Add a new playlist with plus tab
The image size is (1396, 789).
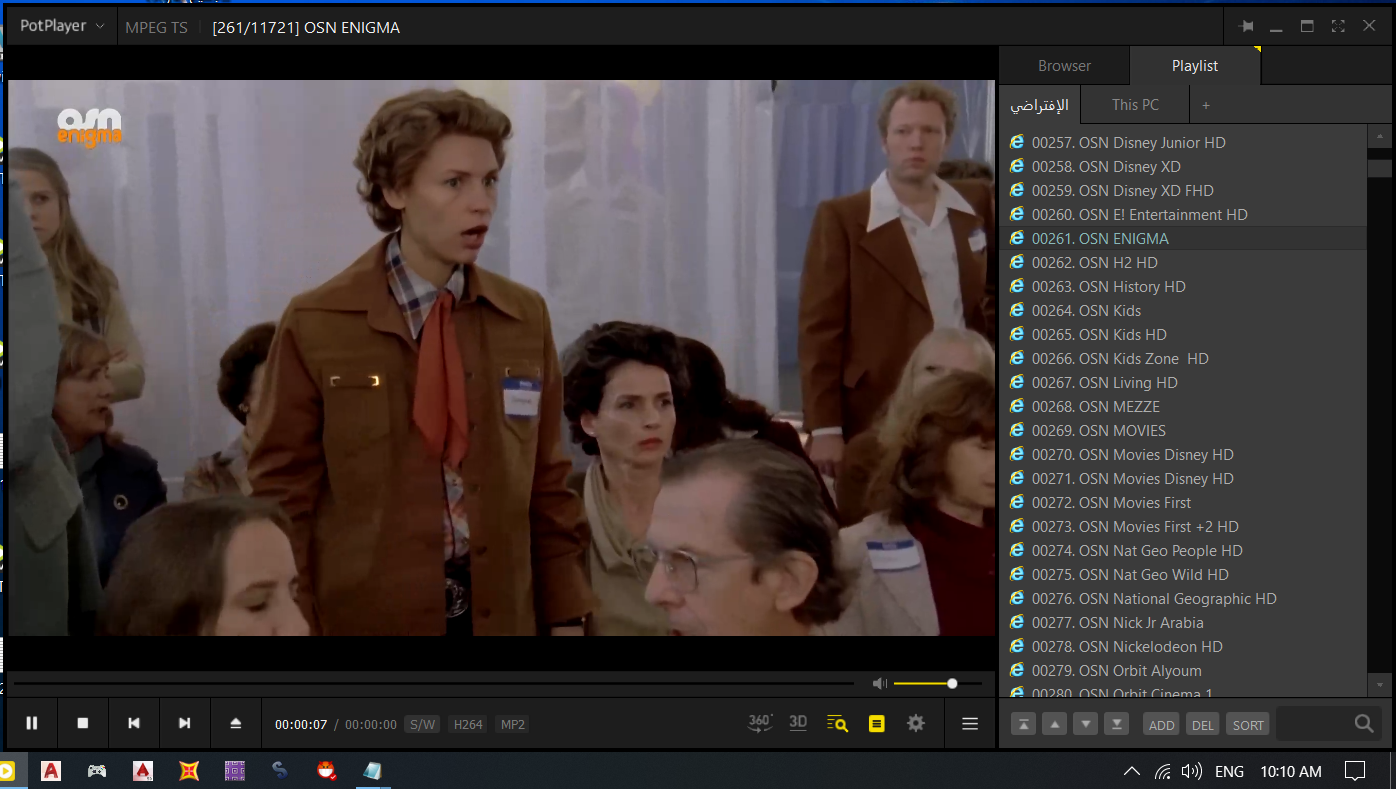pos(1206,104)
